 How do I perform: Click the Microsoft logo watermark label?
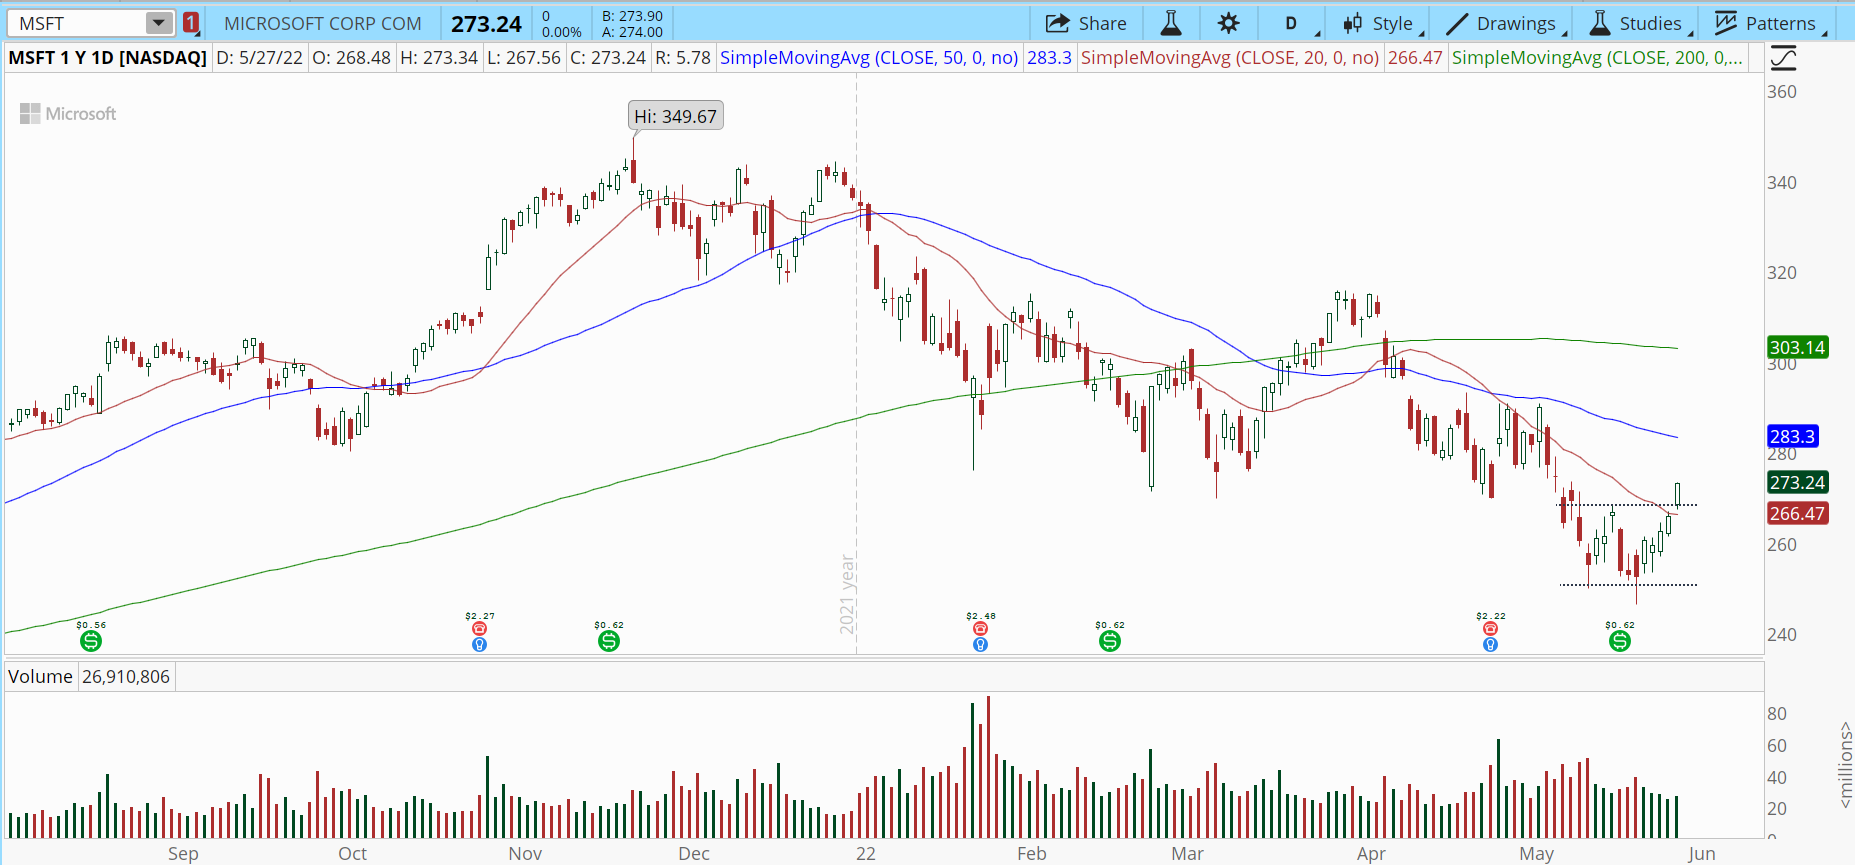pyautogui.click(x=68, y=114)
